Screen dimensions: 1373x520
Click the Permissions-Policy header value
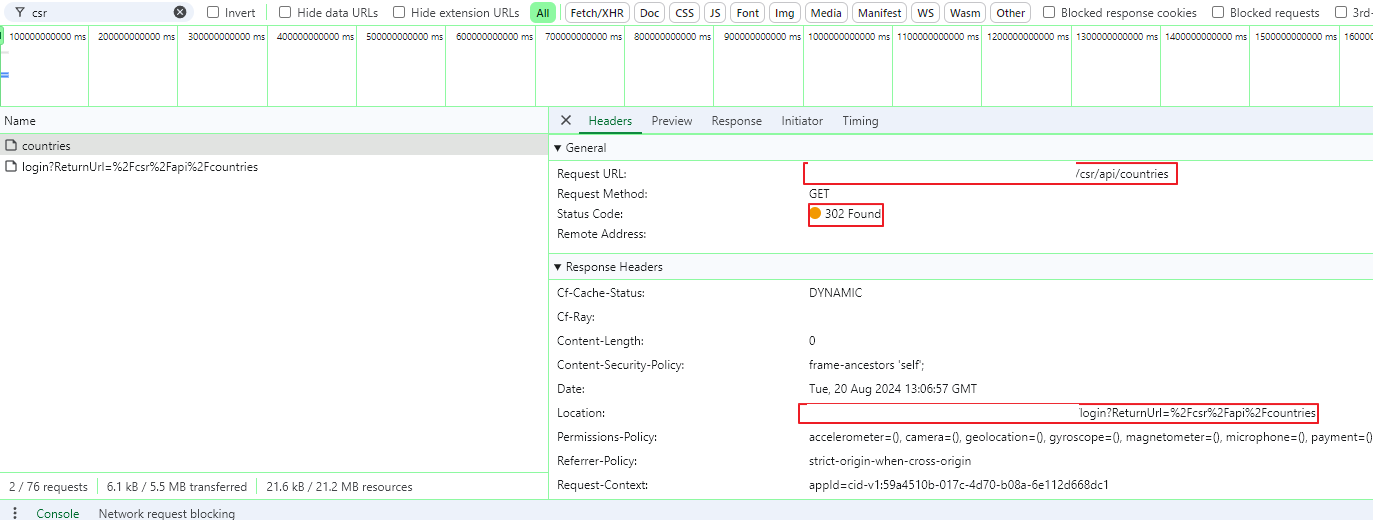click(x=1090, y=437)
